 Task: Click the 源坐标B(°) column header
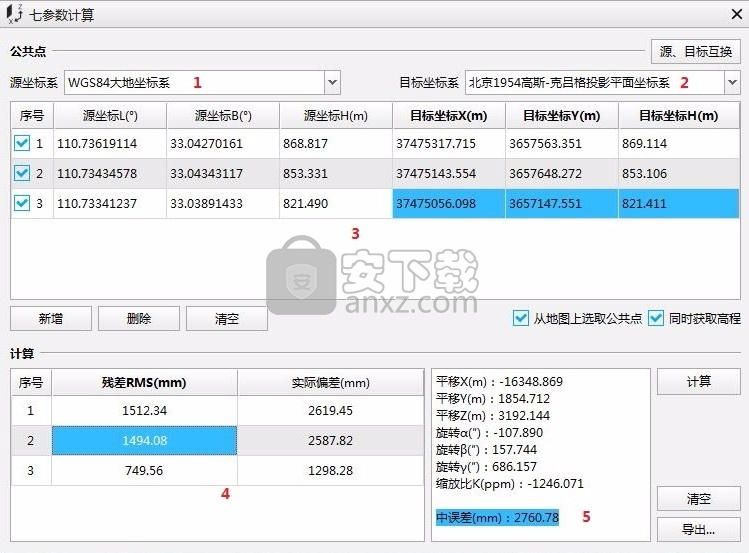pos(223,116)
